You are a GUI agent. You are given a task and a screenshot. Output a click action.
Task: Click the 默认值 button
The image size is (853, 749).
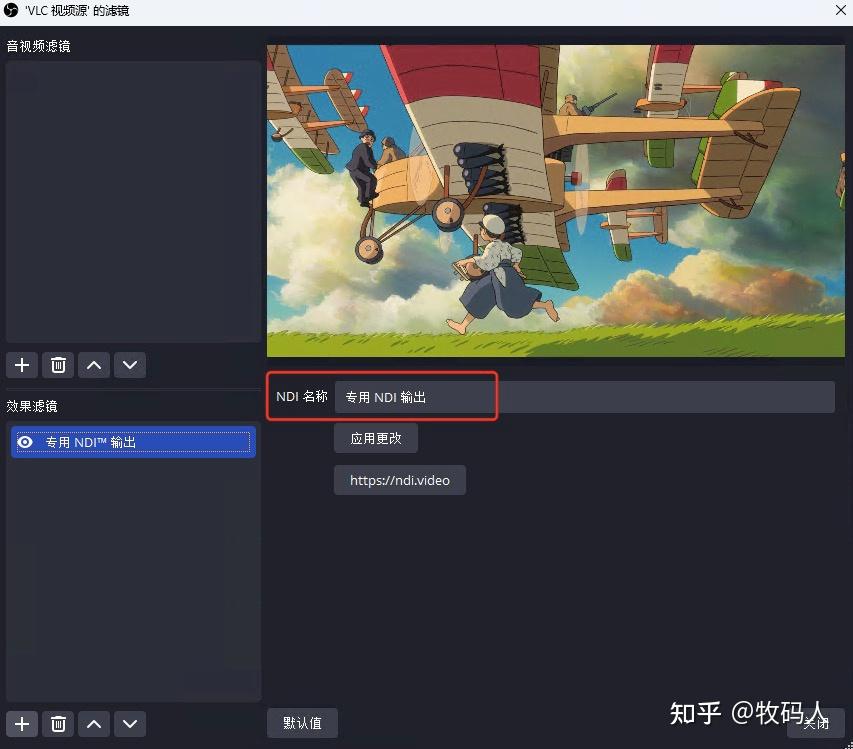tap(302, 722)
